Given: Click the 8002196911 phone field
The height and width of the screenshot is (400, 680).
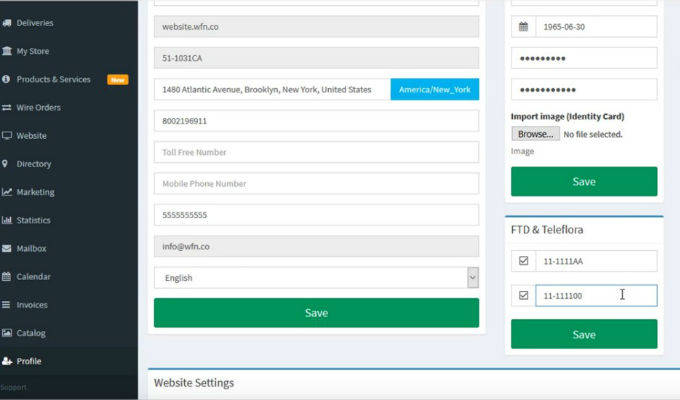Looking at the screenshot, I should coord(316,121).
